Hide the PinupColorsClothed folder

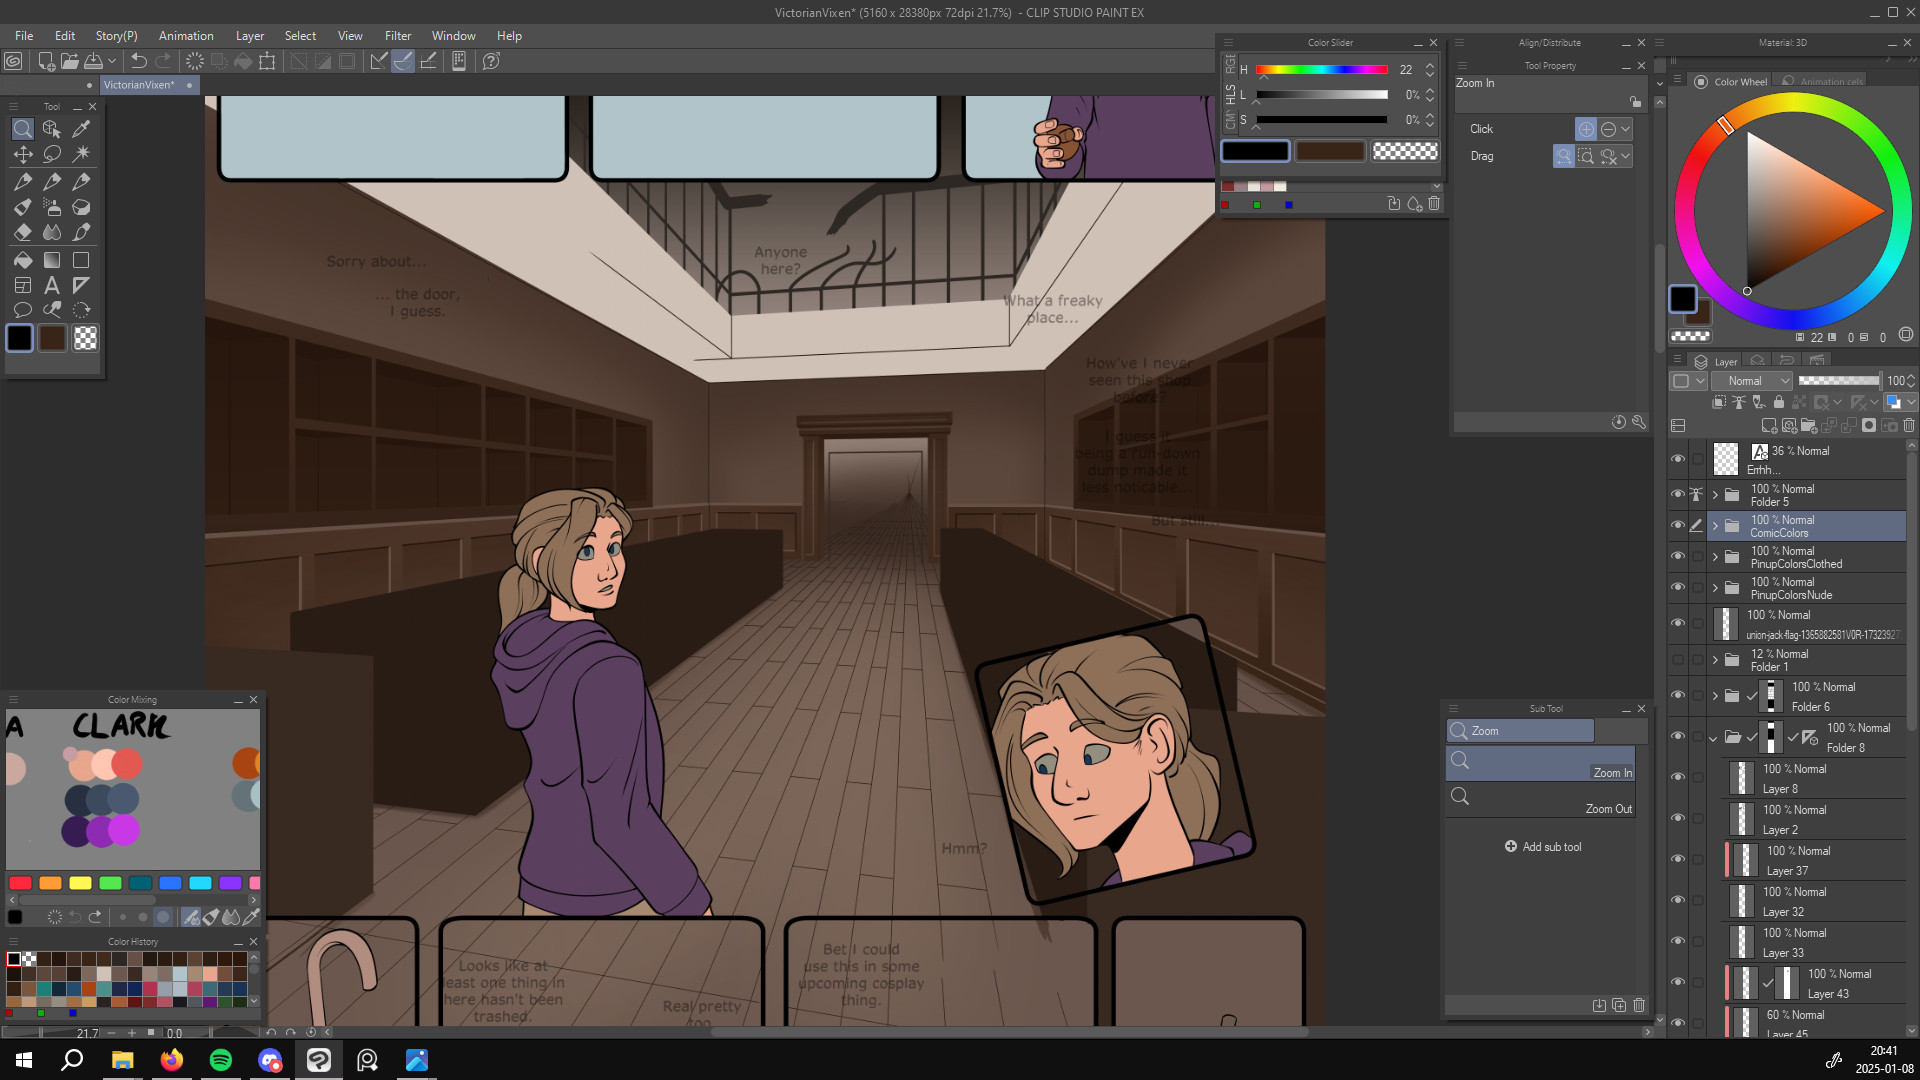pyautogui.click(x=1678, y=557)
